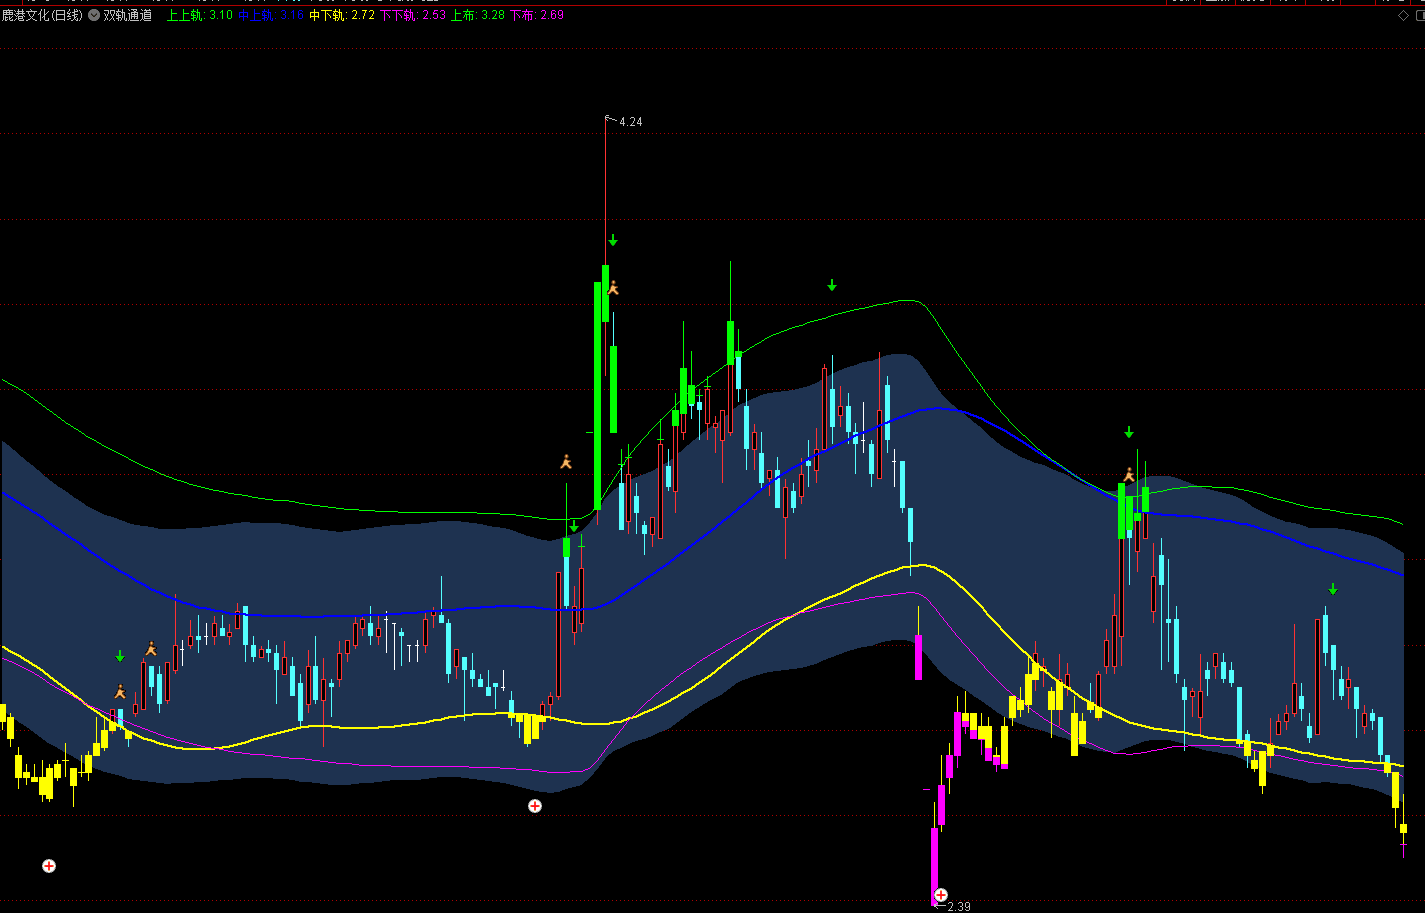Click the red plus marker beside 2.39
Viewport: 1425px width, 913px height.
[940, 895]
